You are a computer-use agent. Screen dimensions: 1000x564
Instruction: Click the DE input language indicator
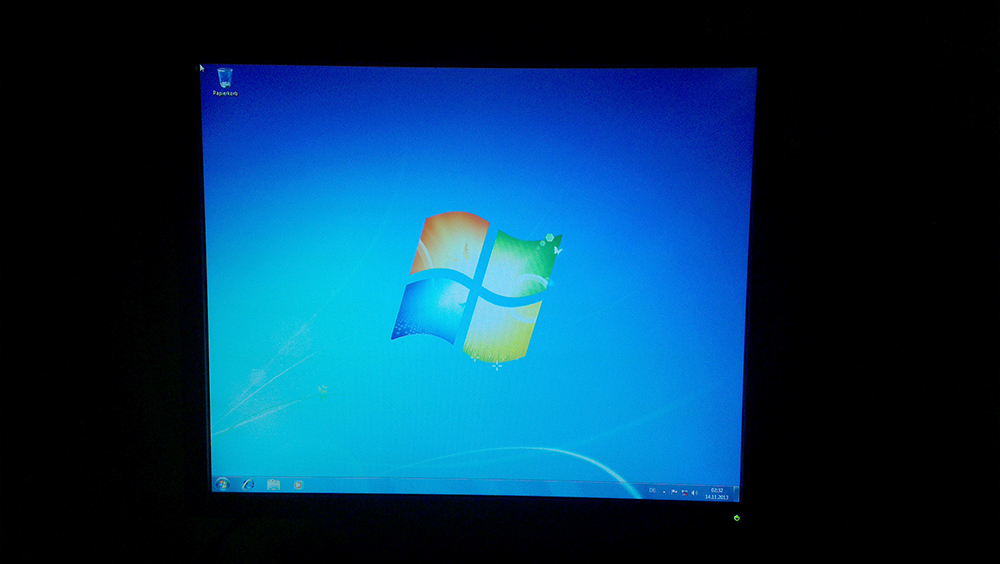tap(652, 491)
